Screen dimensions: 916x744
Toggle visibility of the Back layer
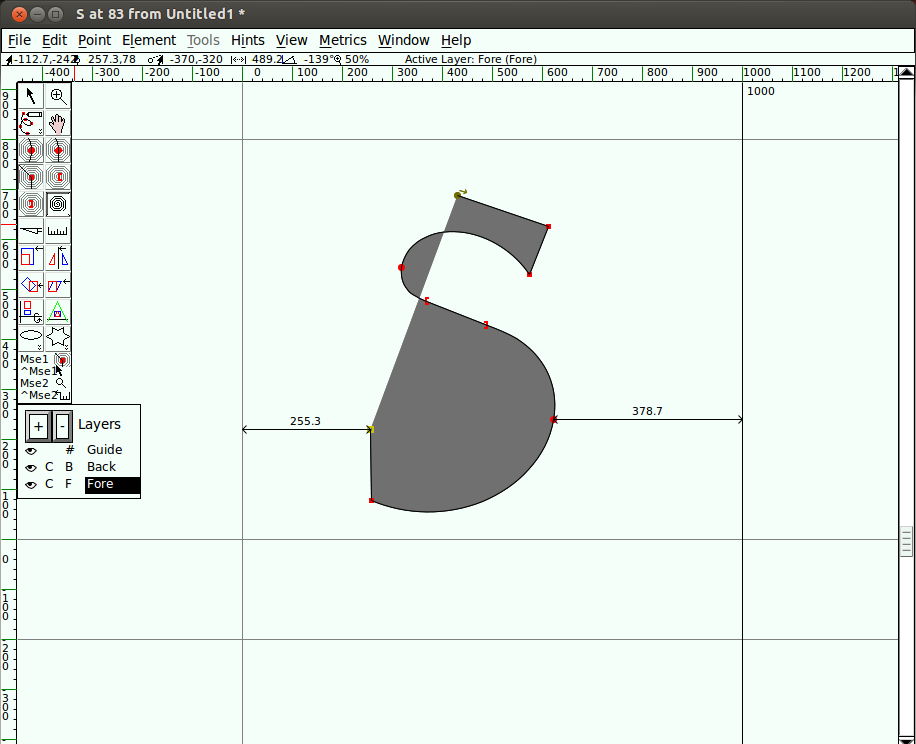(x=31, y=468)
